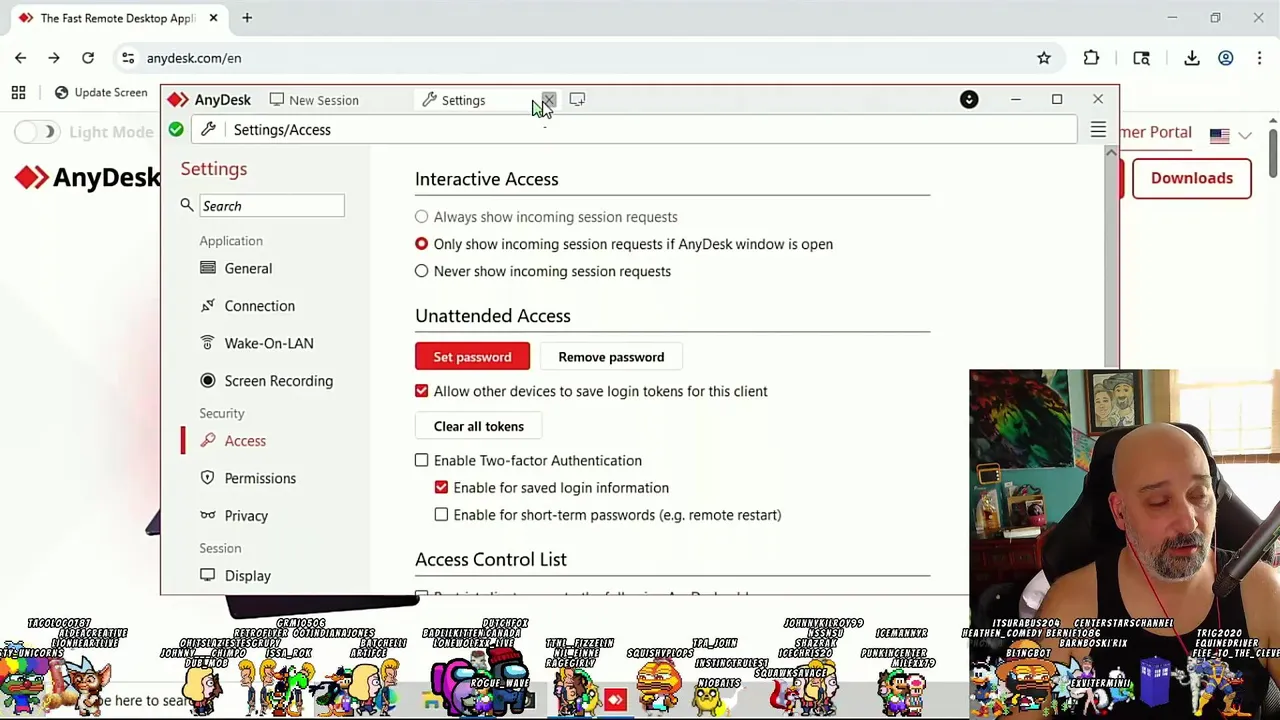The image size is (1280, 720).
Task: Open the apps grid in bookmarks bar
Action: coord(18,93)
